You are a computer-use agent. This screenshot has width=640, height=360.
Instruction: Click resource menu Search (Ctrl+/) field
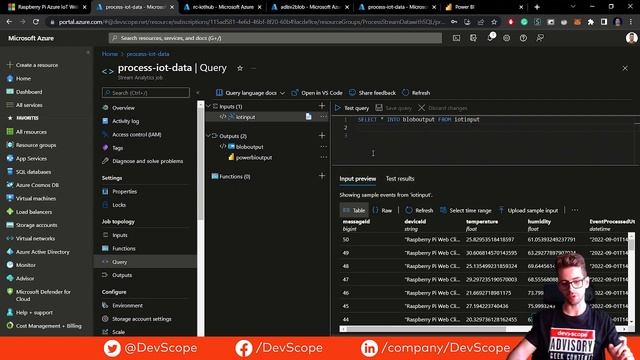(x=146, y=93)
